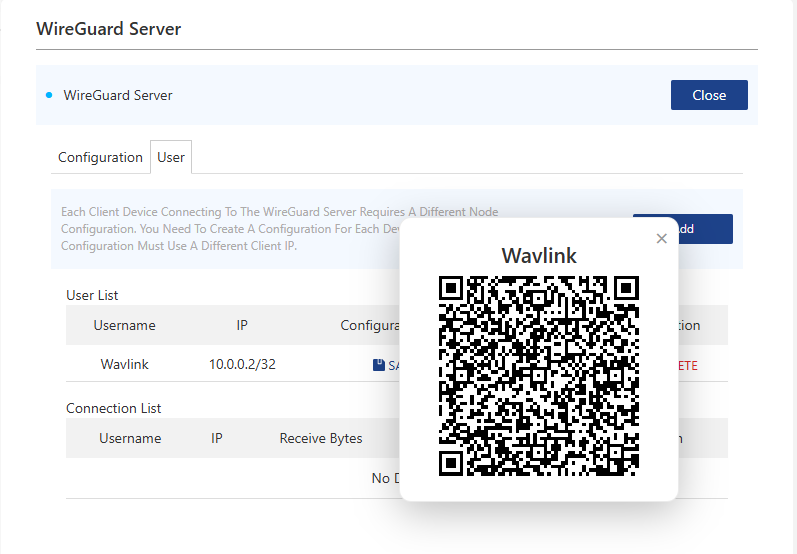Screen dimensions: 797x554
Task: Click the User List section label
Action: (x=92, y=295)
